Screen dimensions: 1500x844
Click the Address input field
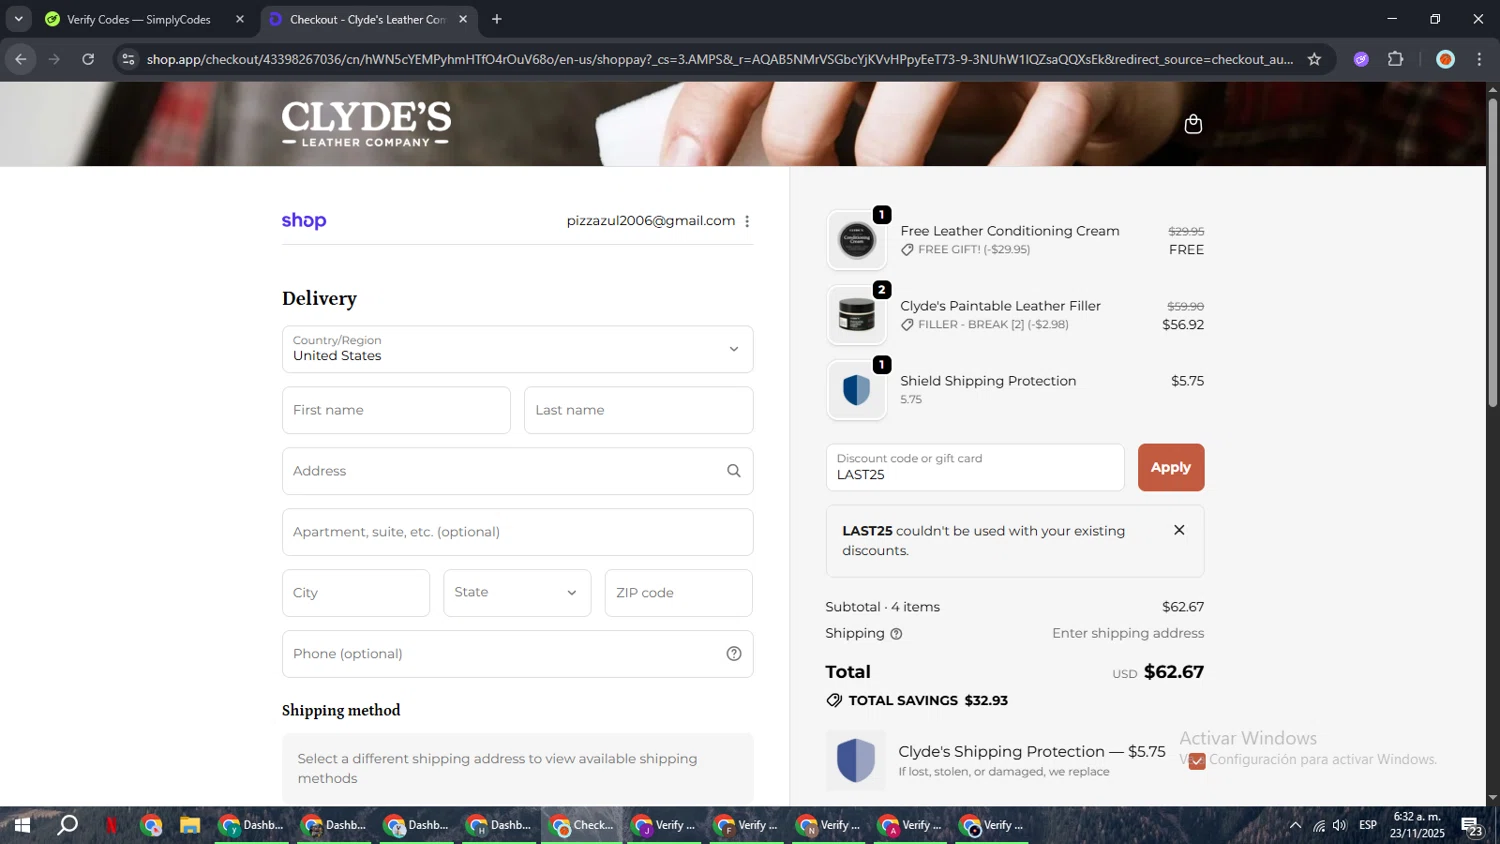click(517, 471)
